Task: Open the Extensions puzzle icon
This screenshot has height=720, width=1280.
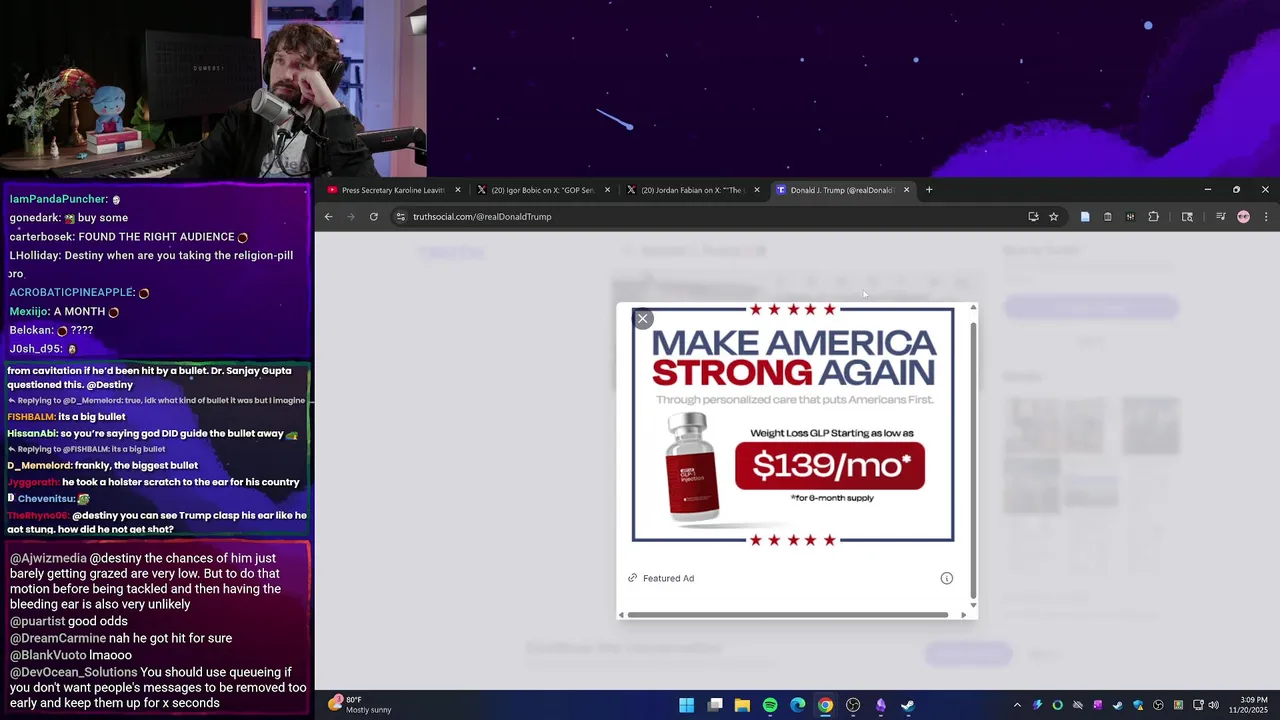Action: [x=1153, y=216]
